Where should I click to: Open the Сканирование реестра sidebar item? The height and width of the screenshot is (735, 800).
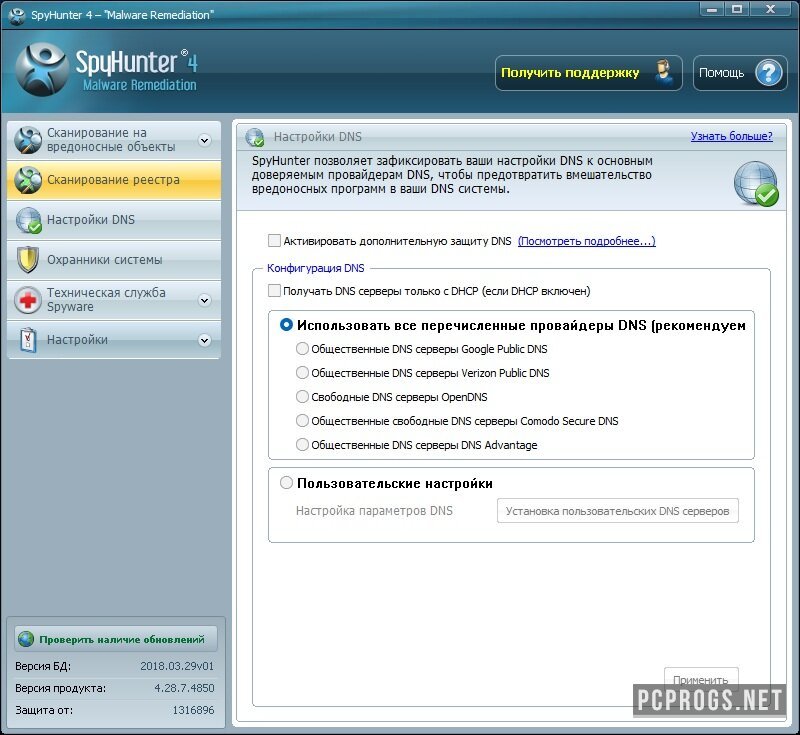pyautogui.click(x=113, y=180)
